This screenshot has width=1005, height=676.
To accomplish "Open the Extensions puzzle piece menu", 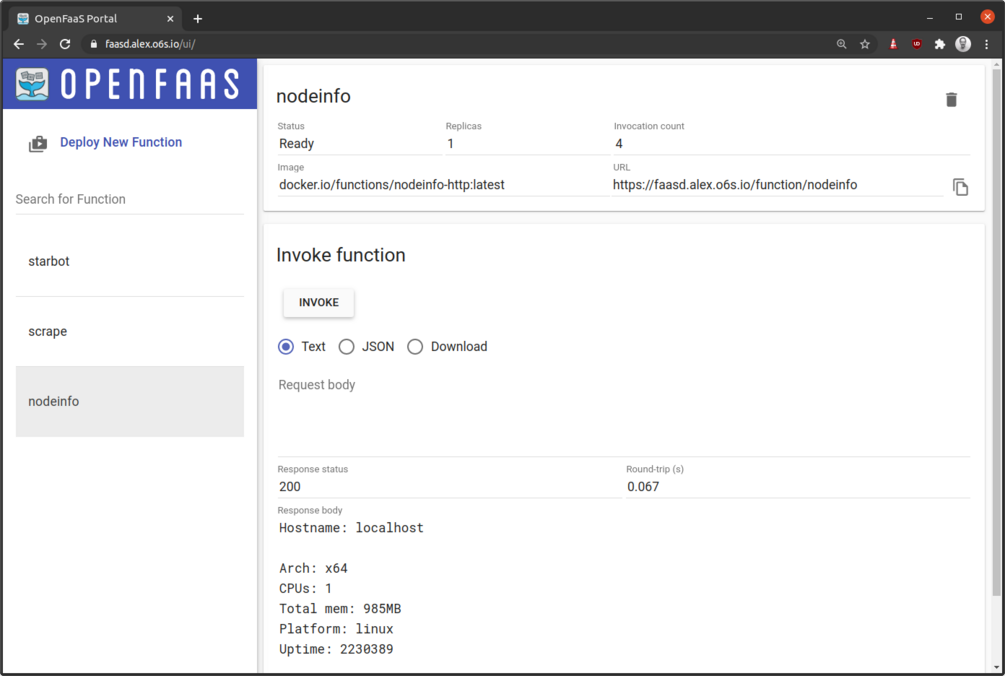I will [940, 44].
